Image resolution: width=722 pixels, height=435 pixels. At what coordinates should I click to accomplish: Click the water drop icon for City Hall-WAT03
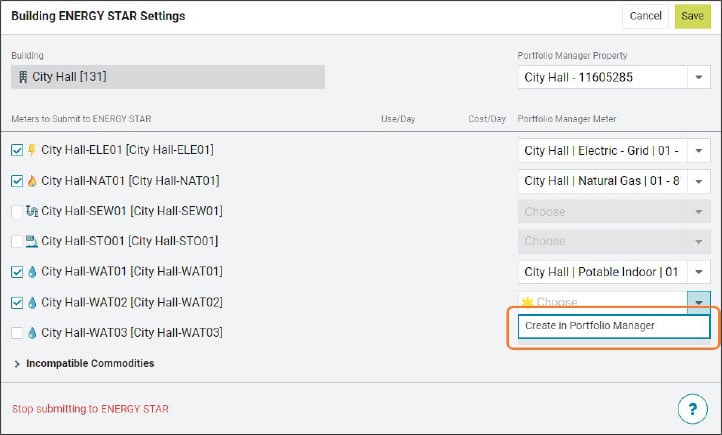click(31, 332)
